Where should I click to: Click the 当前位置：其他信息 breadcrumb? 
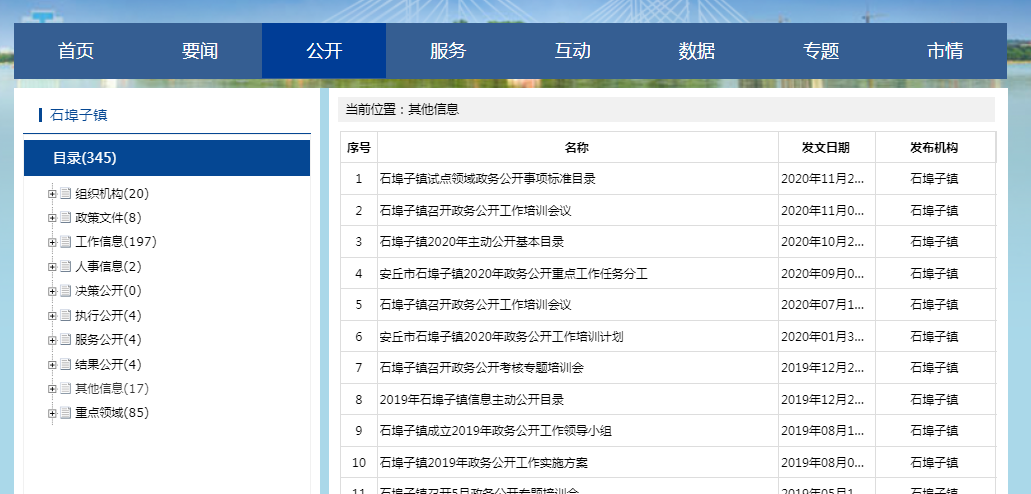[402, 109]
